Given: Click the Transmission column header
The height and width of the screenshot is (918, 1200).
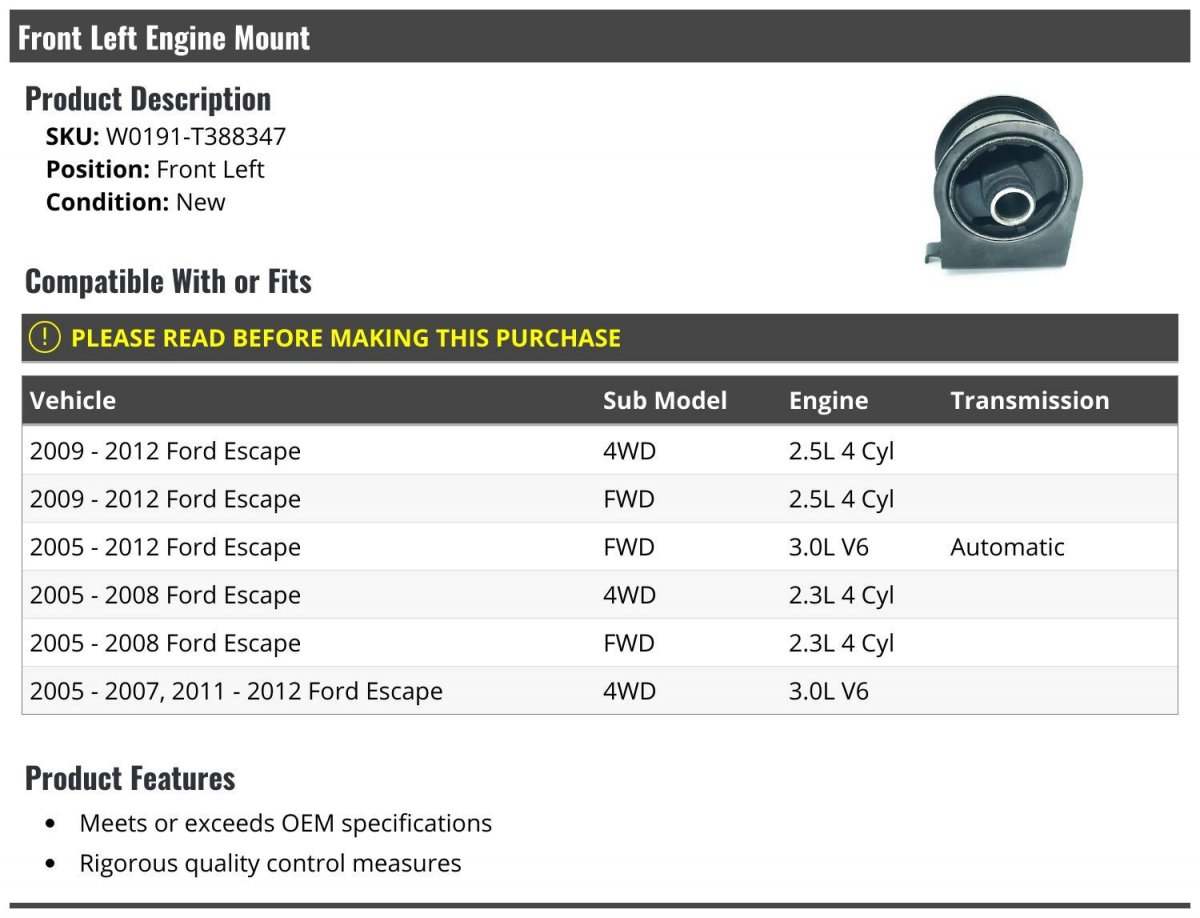Looking at the screenshot, I should click(x=1030, y=401).
